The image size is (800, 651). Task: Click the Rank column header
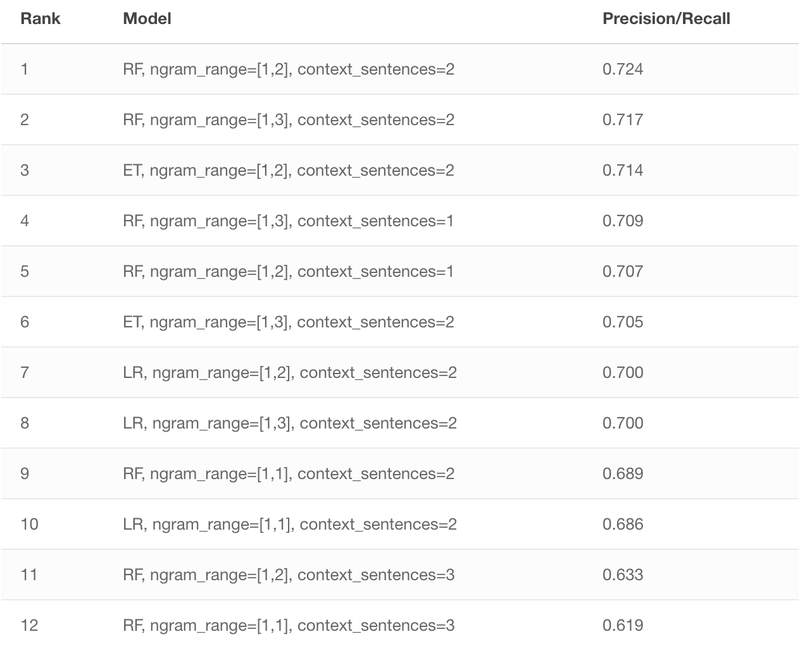coord(40,19)
